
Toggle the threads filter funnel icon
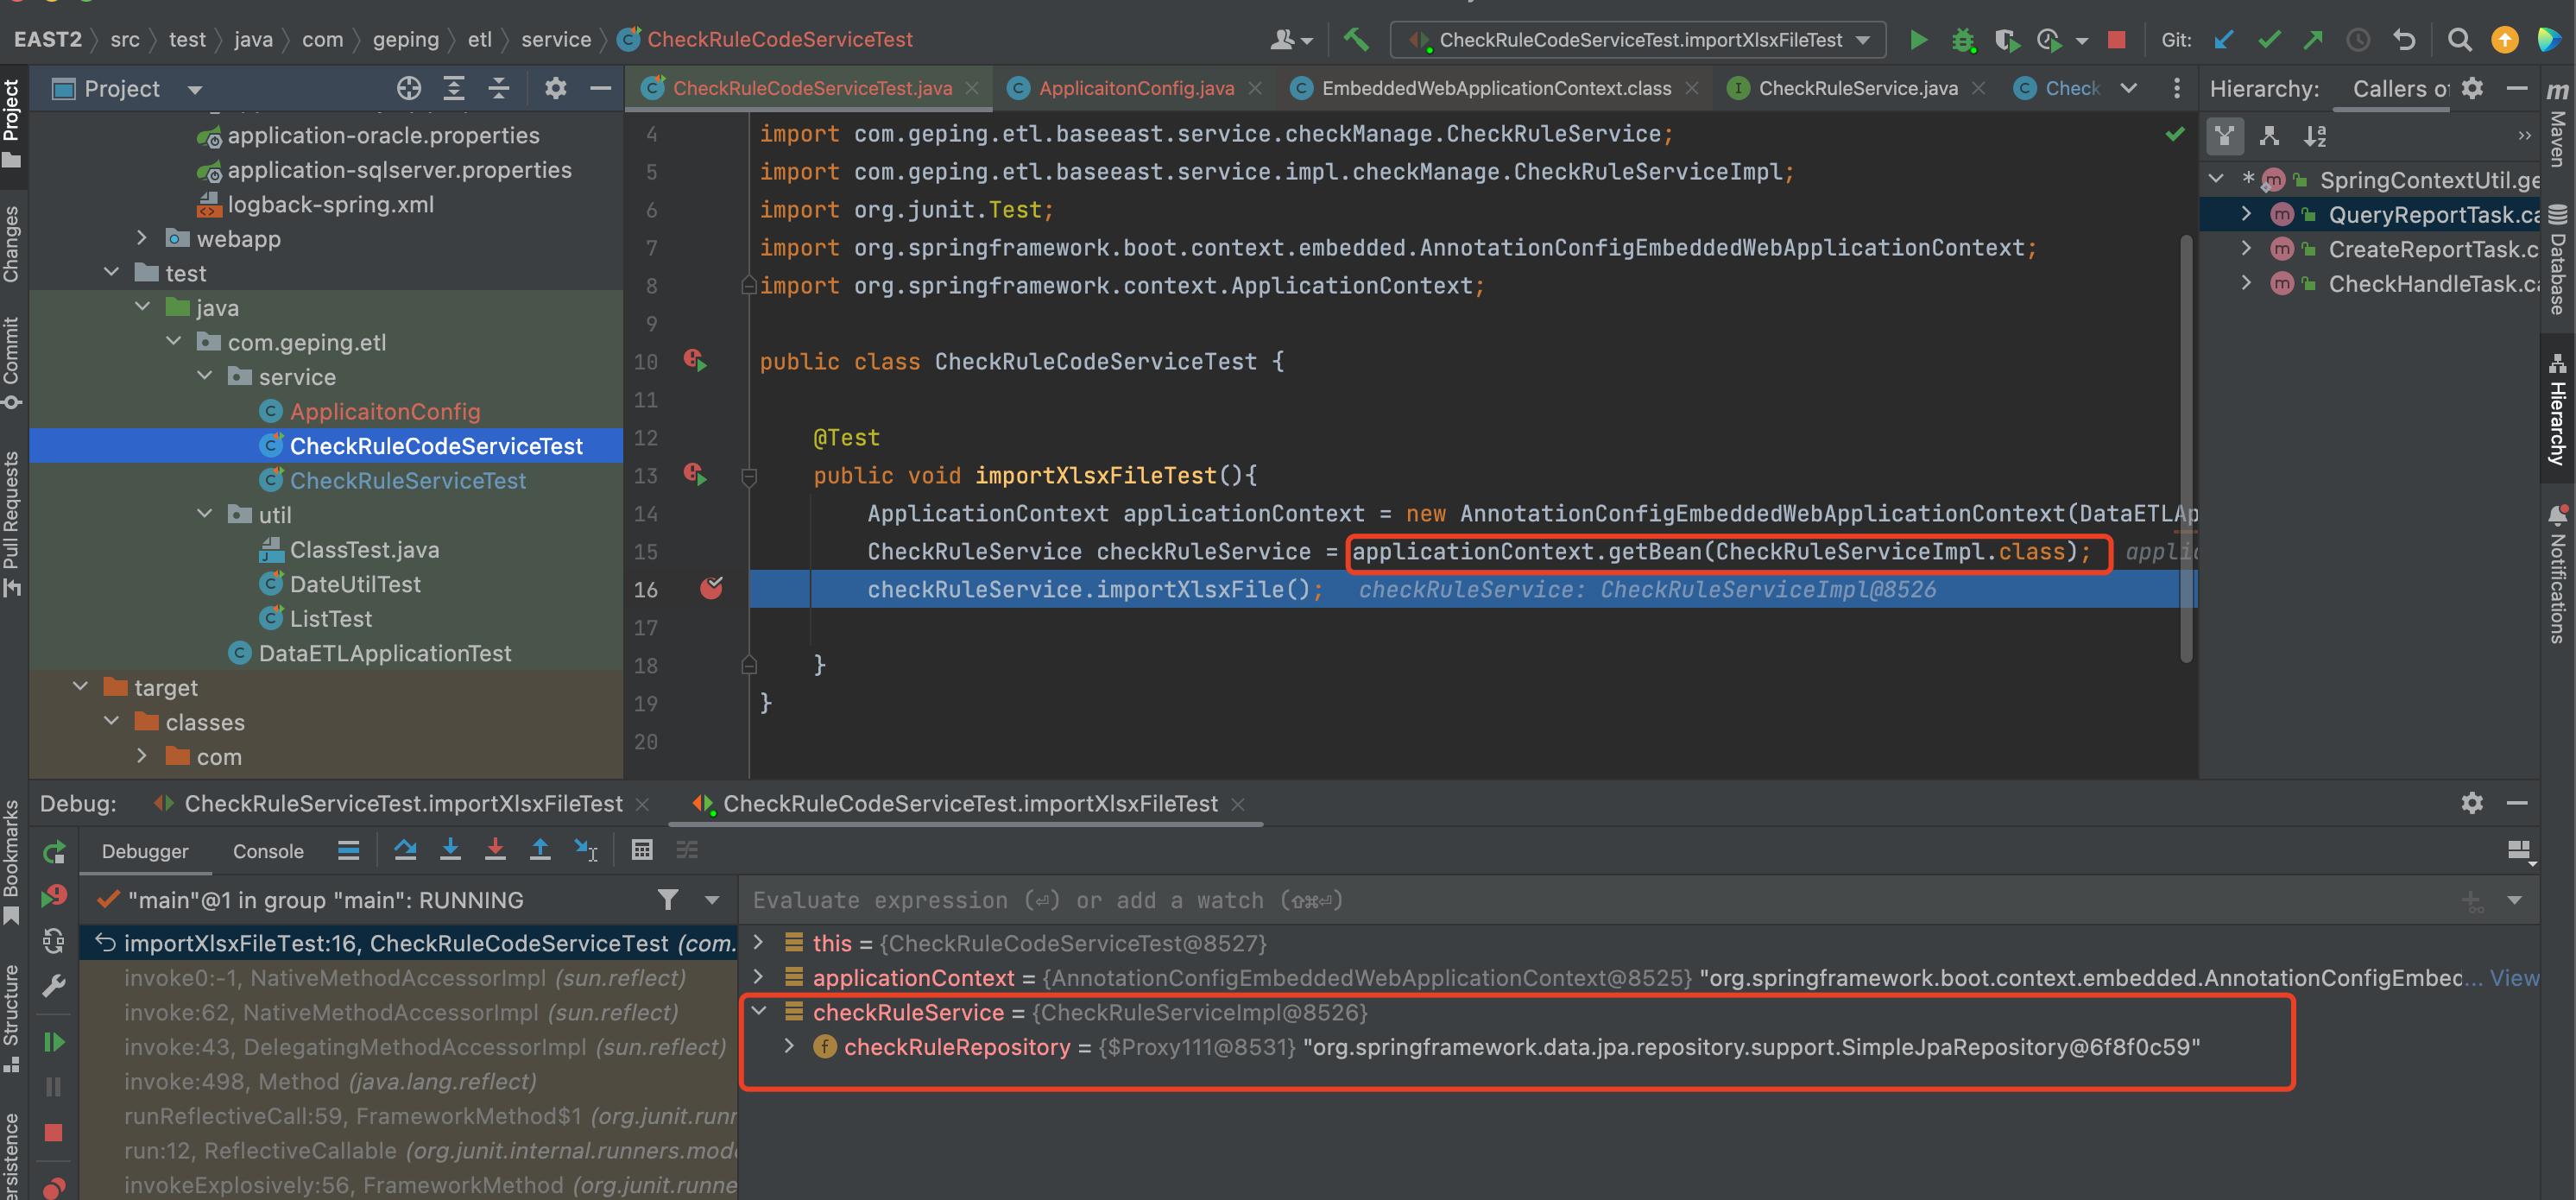coord(668,900)
